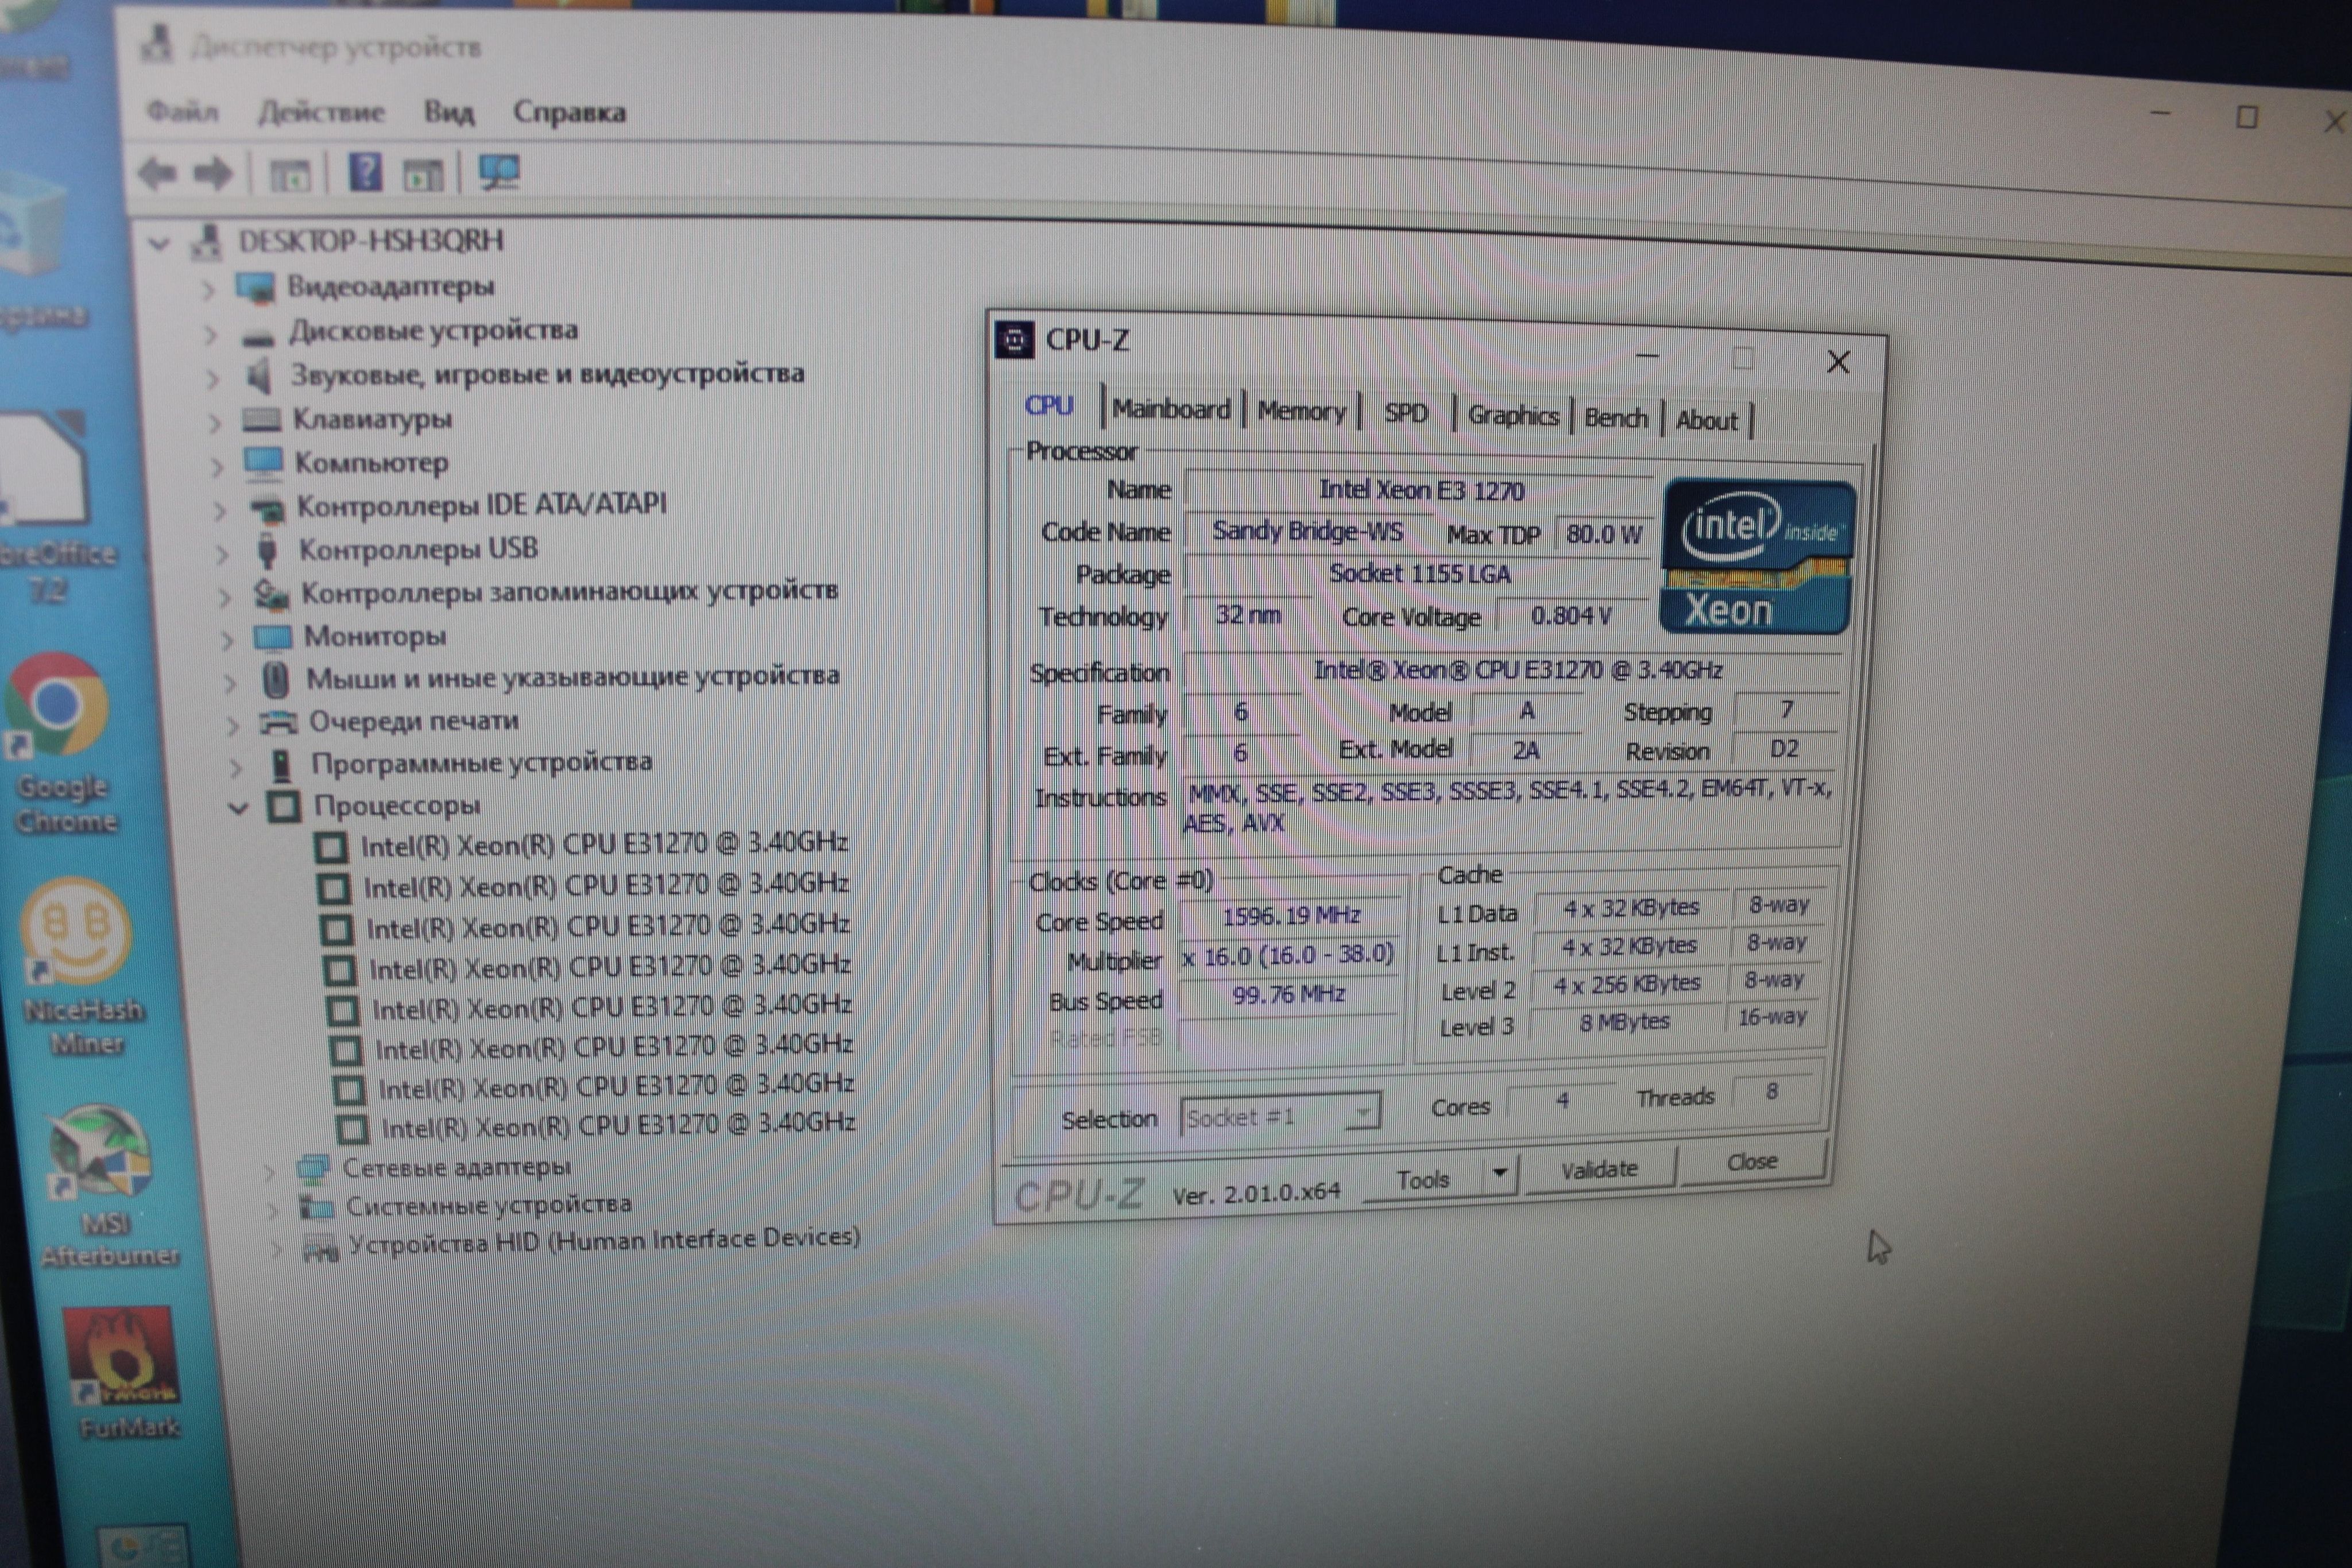Select the CPU-Z title bar app icon
This screenshot has height=1568, width=2352.
pos(1014,340)
